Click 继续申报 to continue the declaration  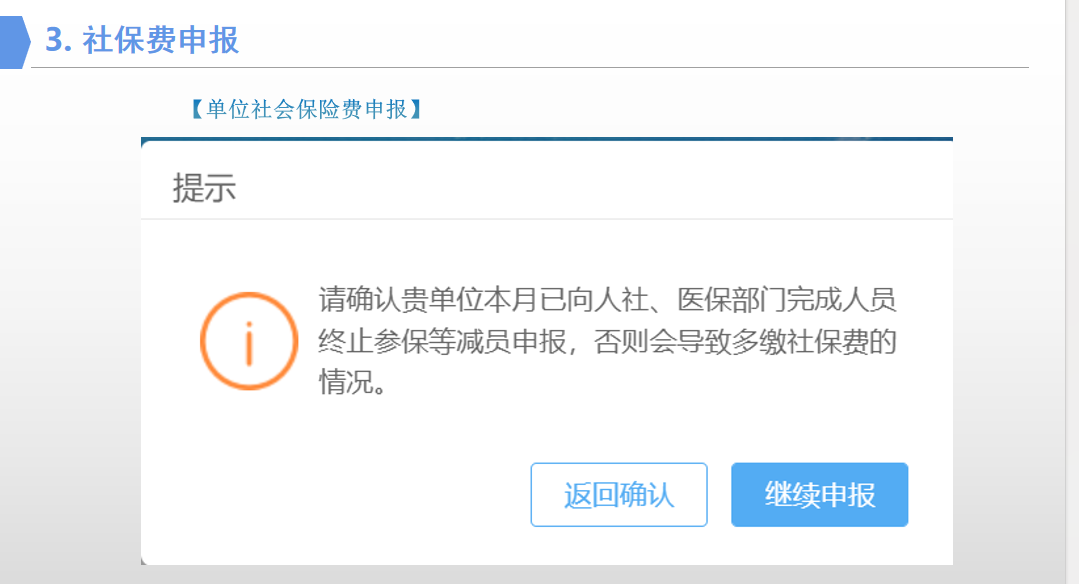(x=820, y=495)
